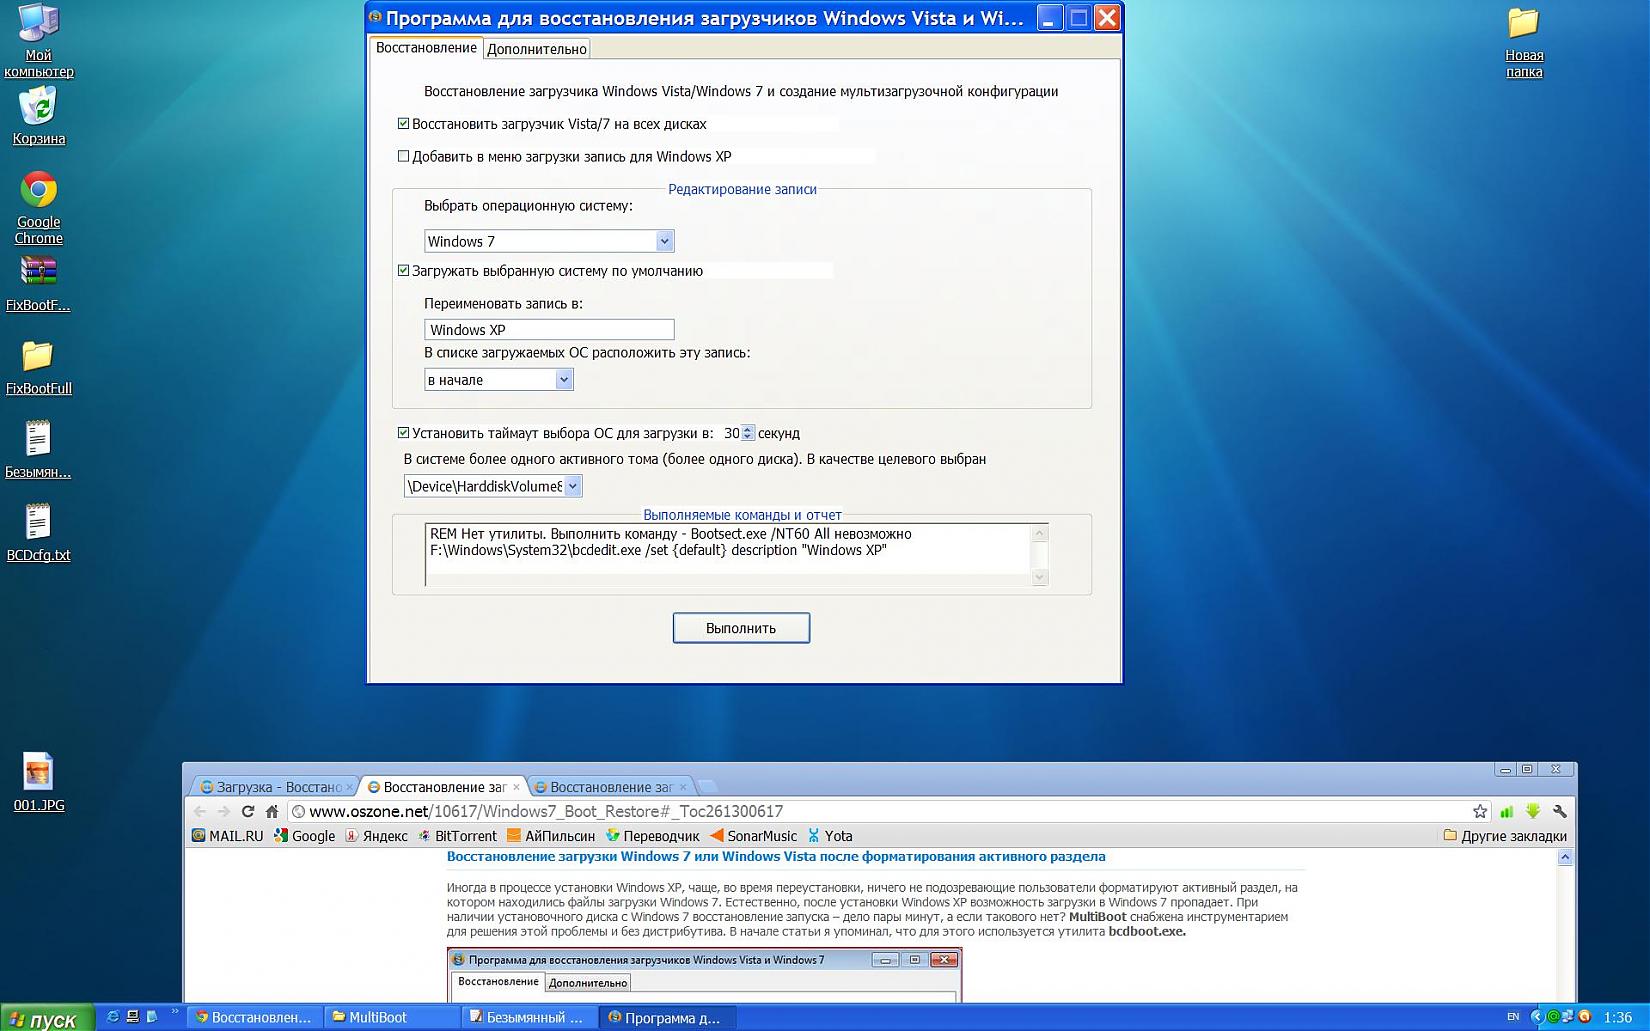
Task: Open the пуск Start menu
Action: pos(47,1018)
